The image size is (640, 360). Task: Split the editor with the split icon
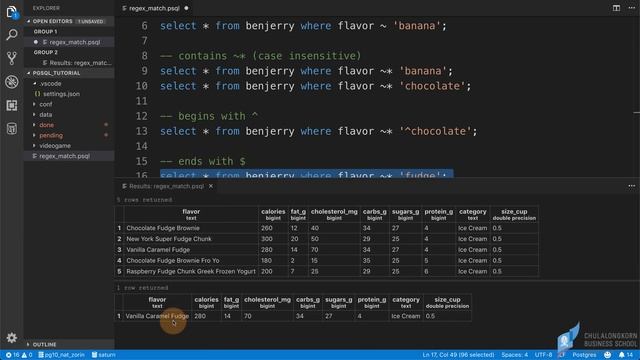tap(616, 8)
